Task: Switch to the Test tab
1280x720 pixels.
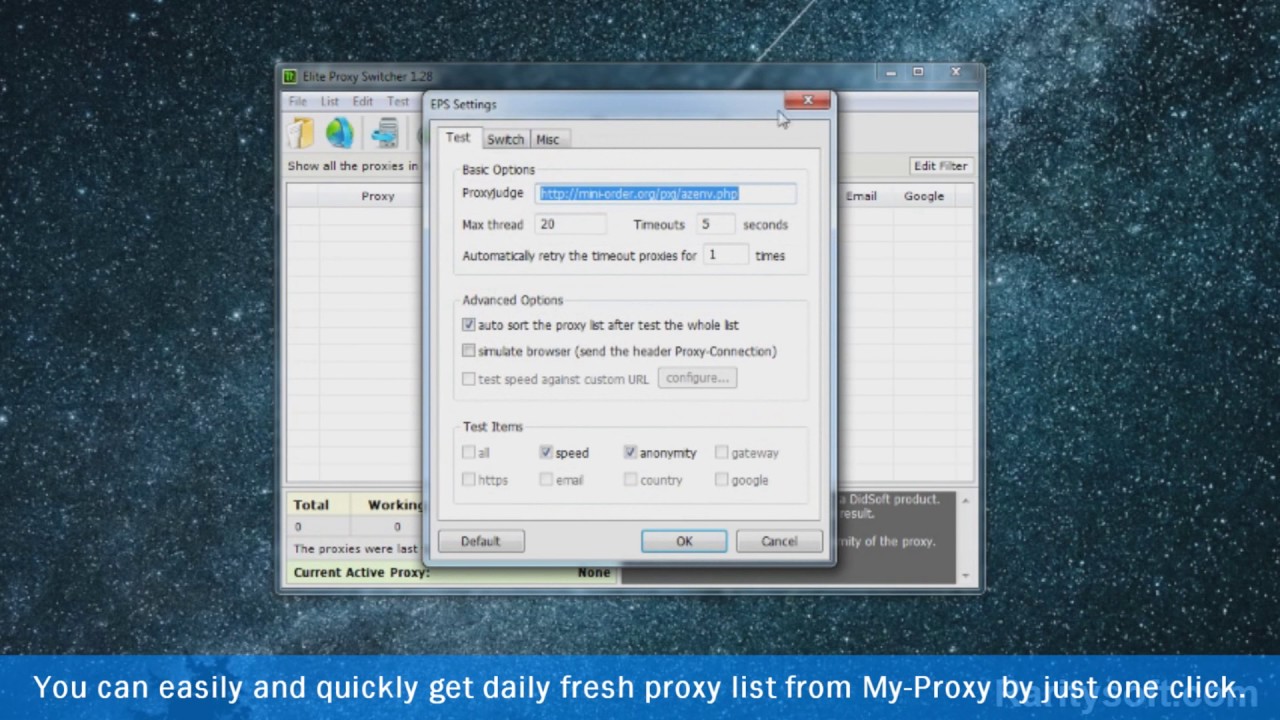Action: tap(458, 138)
